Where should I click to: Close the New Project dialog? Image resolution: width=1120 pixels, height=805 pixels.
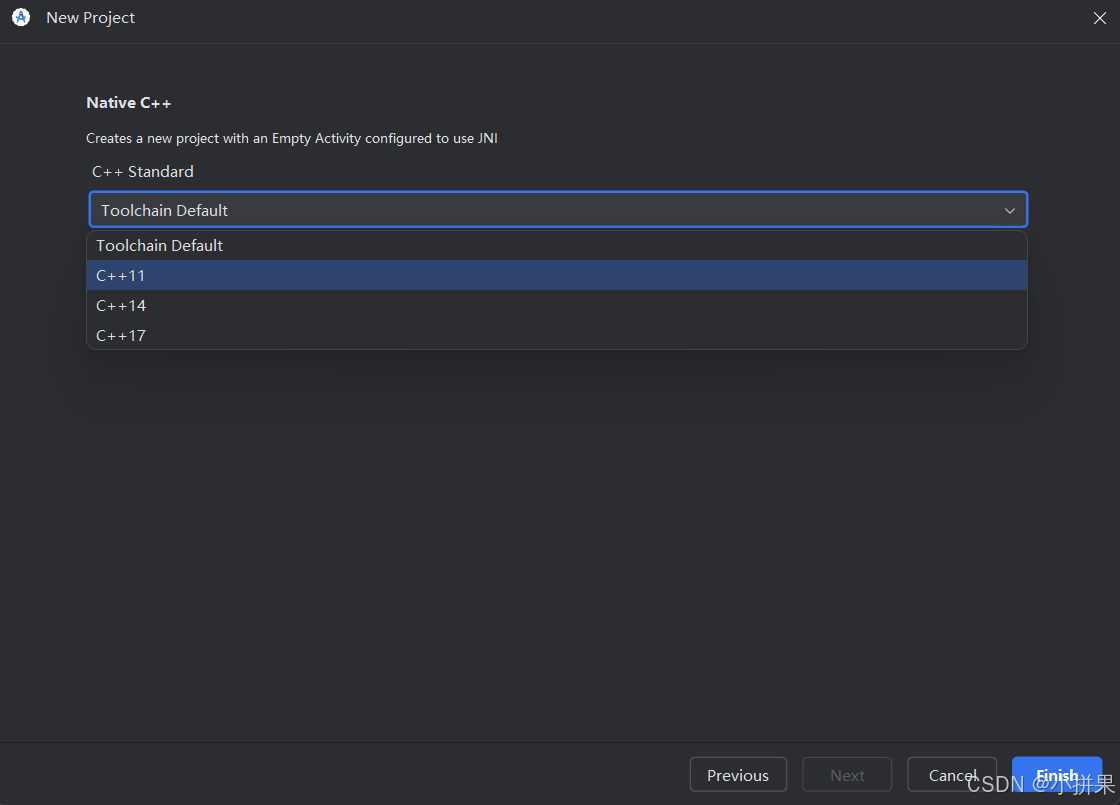(x=1099, y=18)
